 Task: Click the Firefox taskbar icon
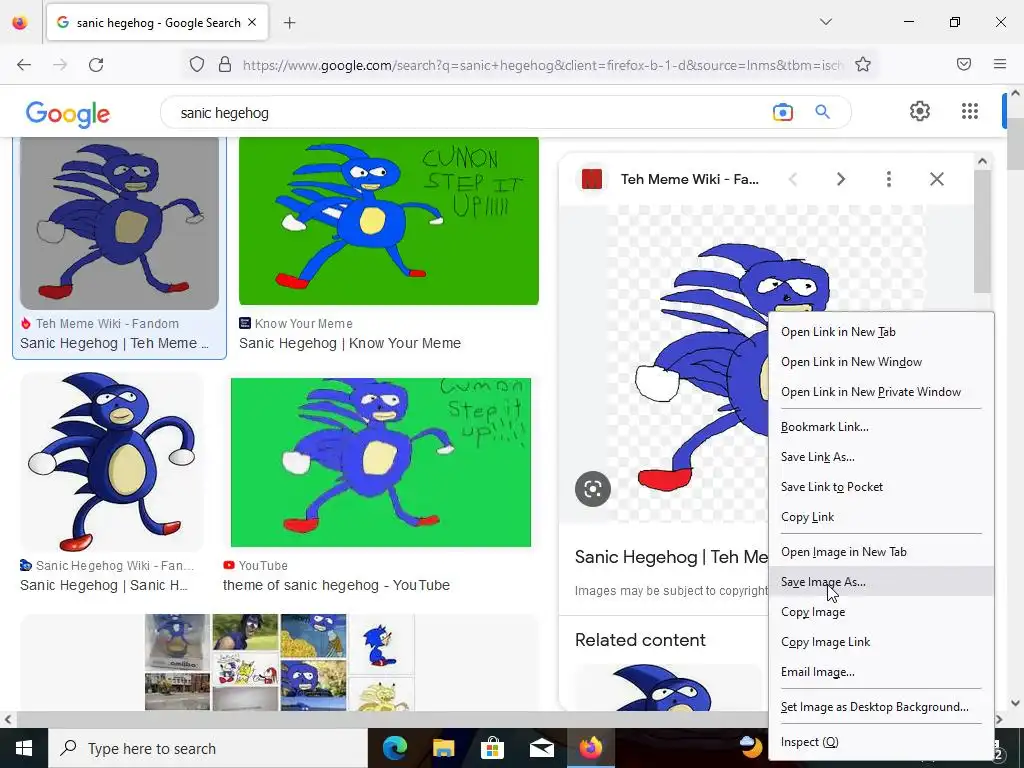590,748
